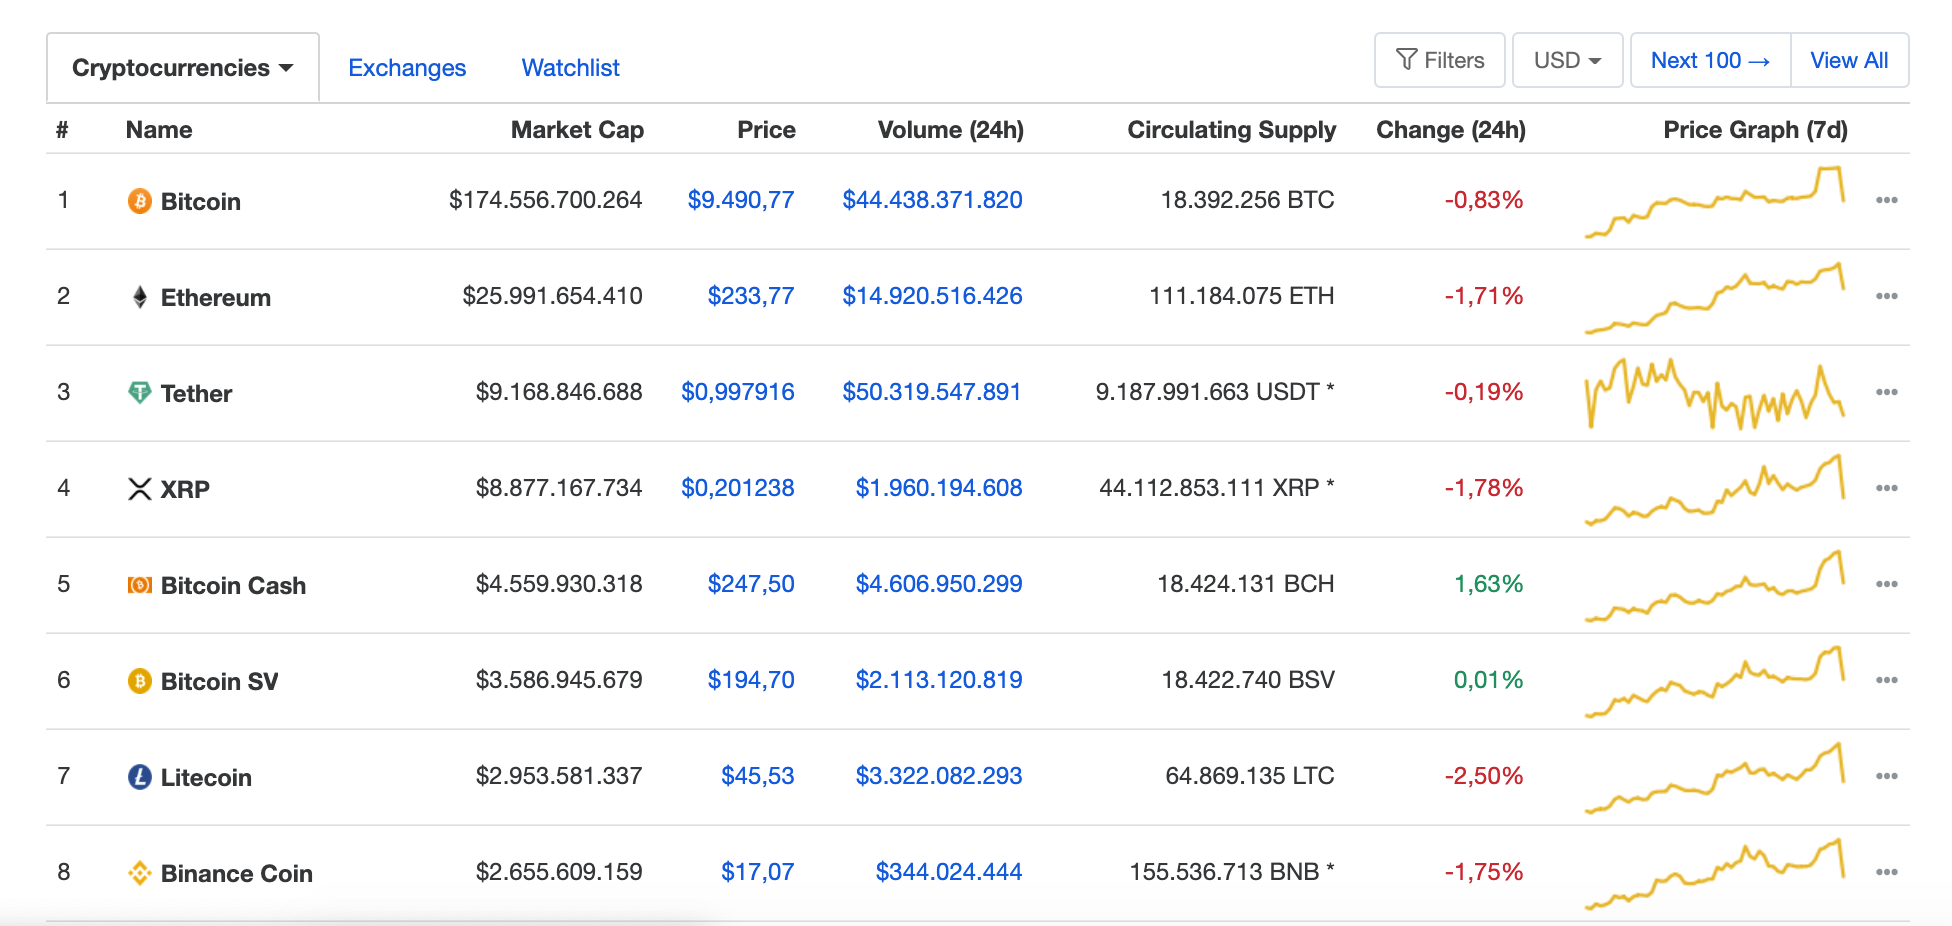Open the three-dot menu for Bitcoin Cash row
The height and width of the screenshot is (926, 1952).
(x=1886, y=584)
